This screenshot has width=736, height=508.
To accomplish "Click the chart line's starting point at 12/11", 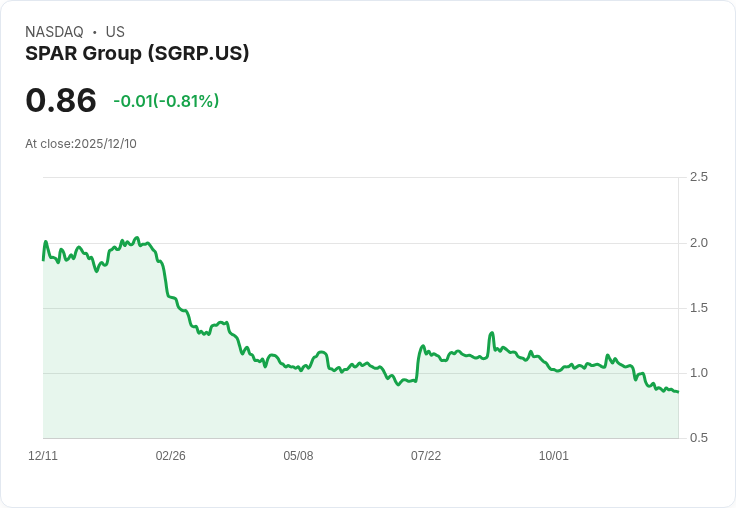I will tap(43, 260).
